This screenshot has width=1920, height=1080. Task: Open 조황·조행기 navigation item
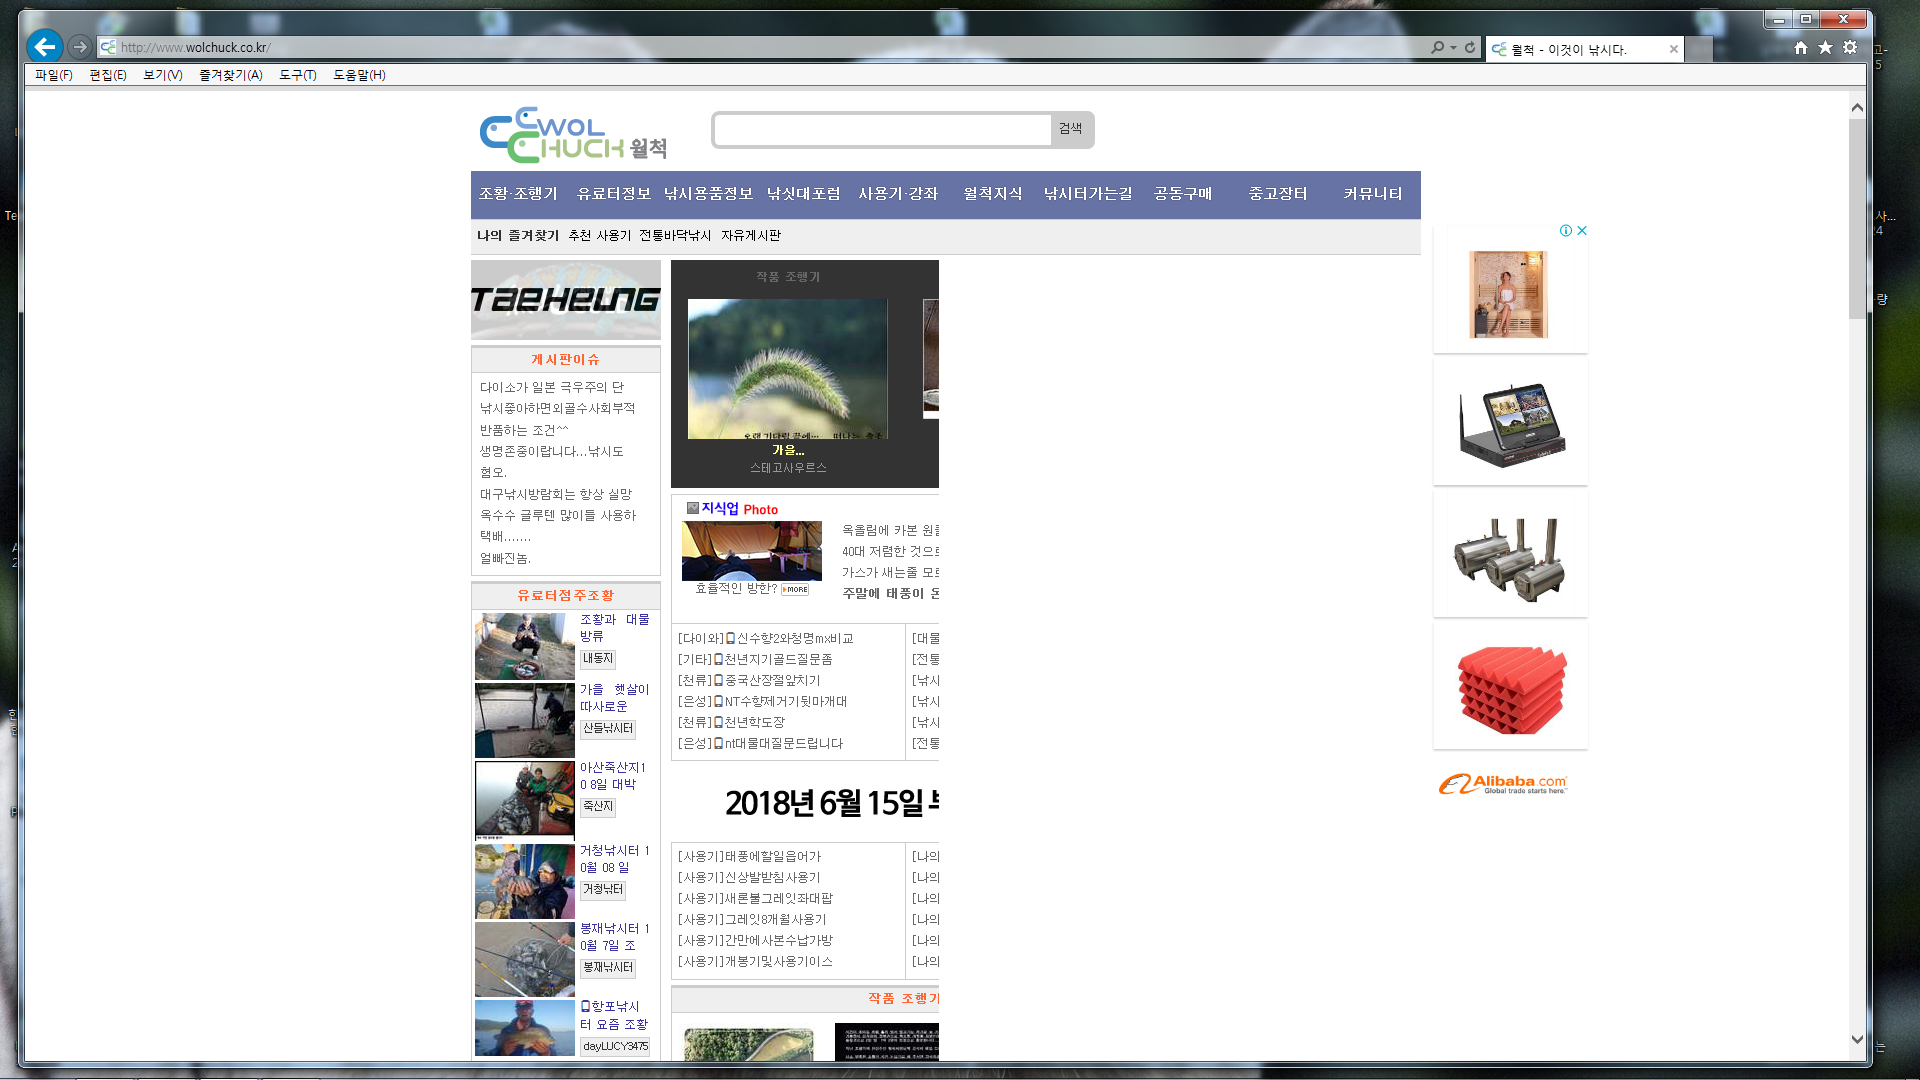[x=518, y=194]
